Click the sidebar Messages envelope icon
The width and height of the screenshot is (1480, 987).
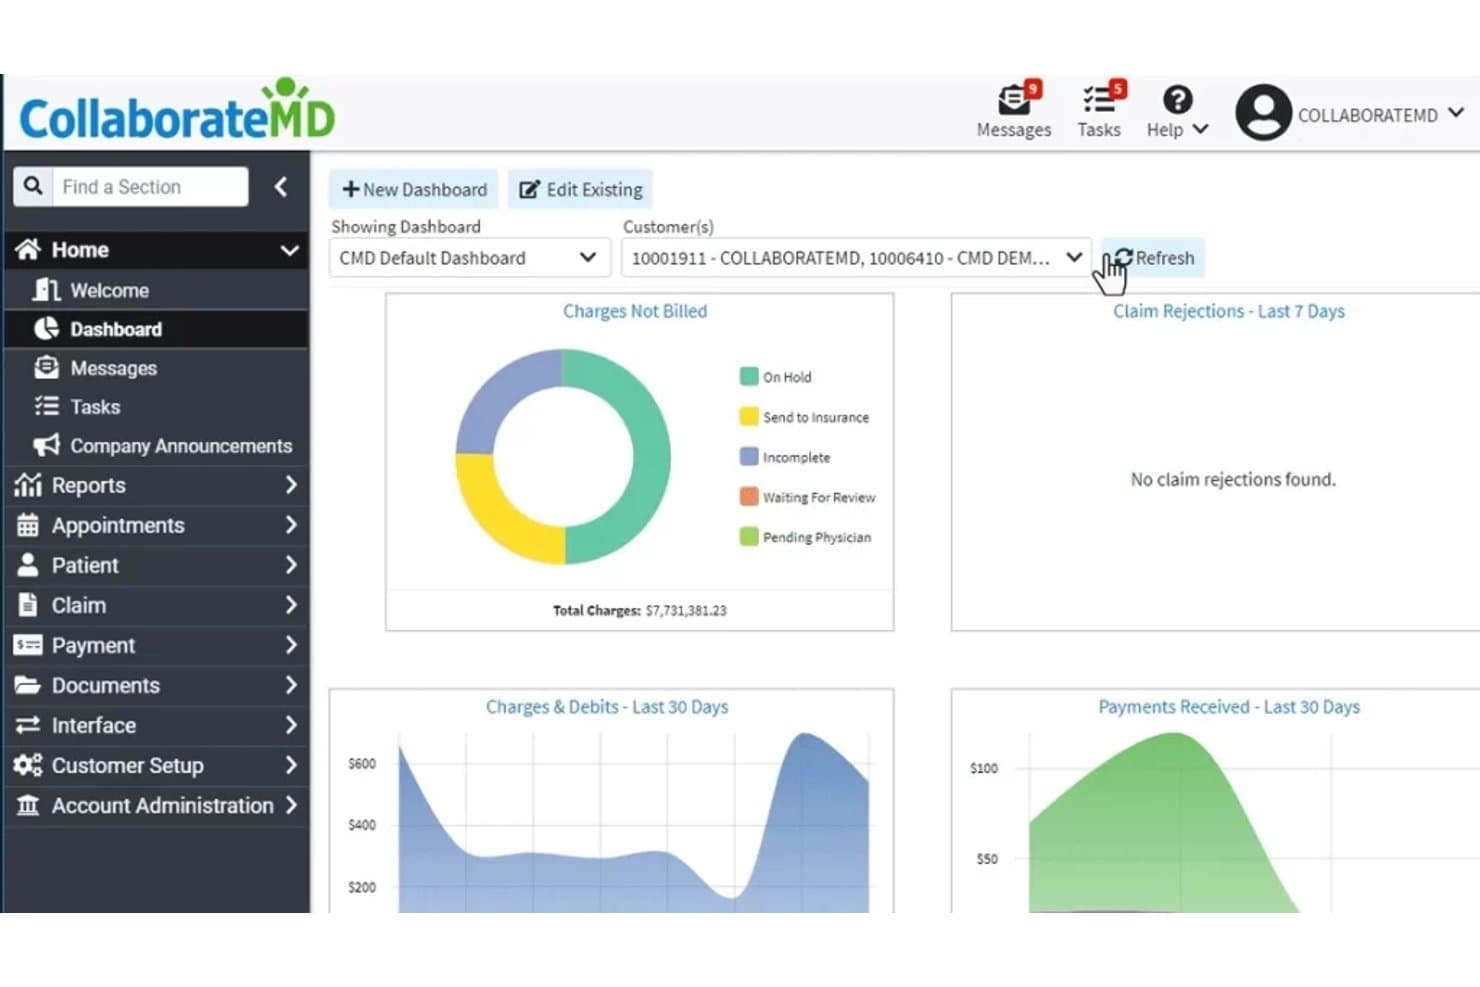[47, 368]
